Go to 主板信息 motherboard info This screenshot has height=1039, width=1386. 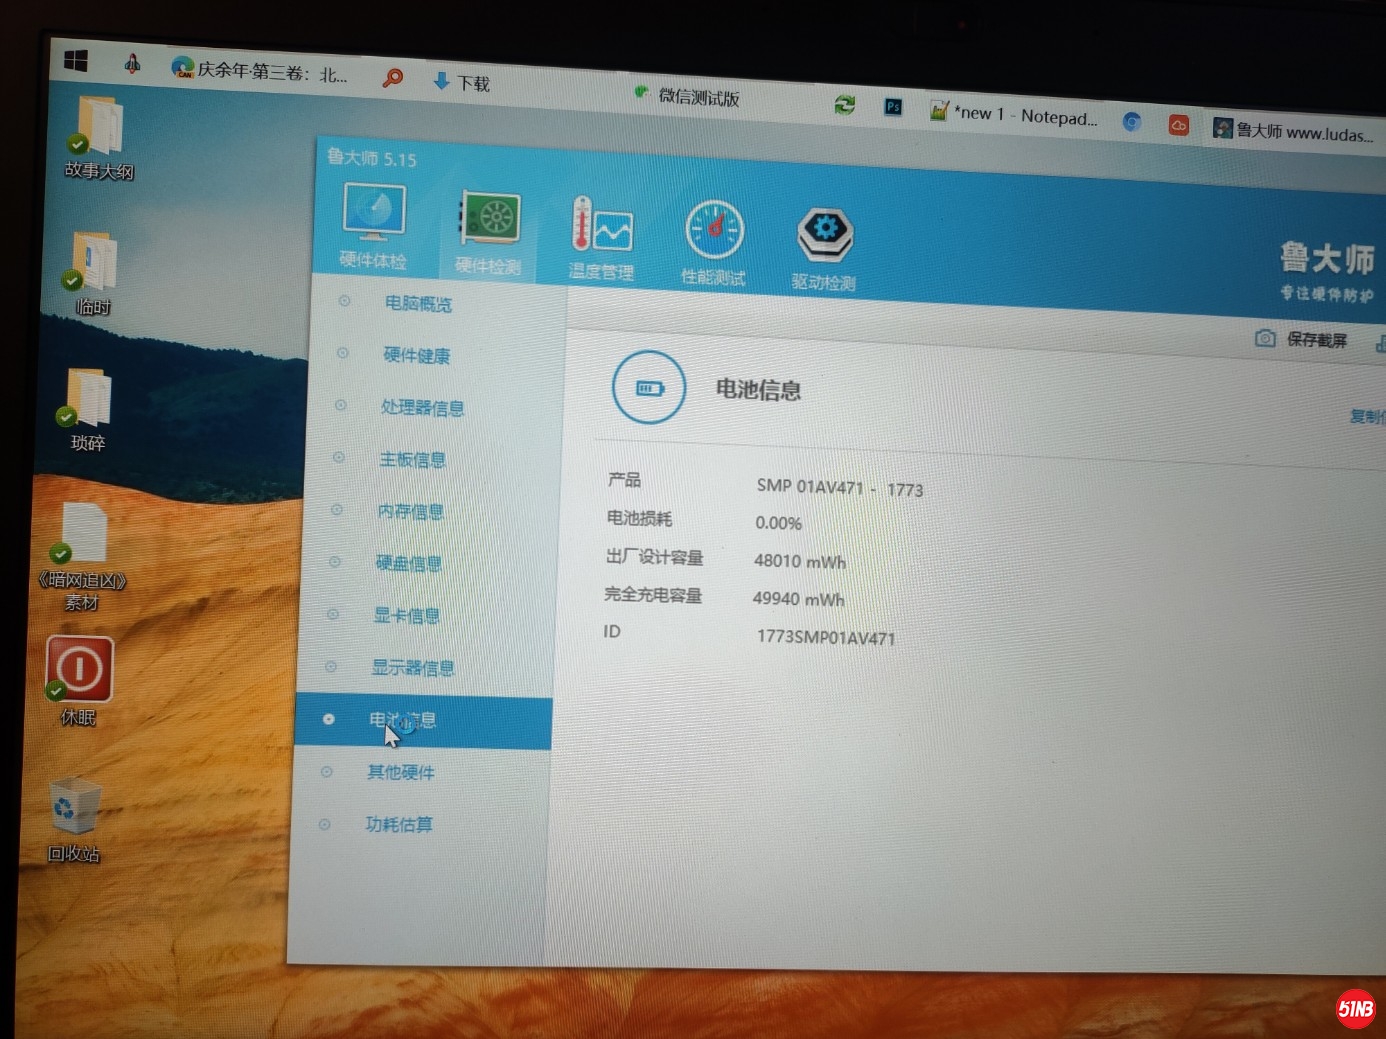click(x=412, y=460)
